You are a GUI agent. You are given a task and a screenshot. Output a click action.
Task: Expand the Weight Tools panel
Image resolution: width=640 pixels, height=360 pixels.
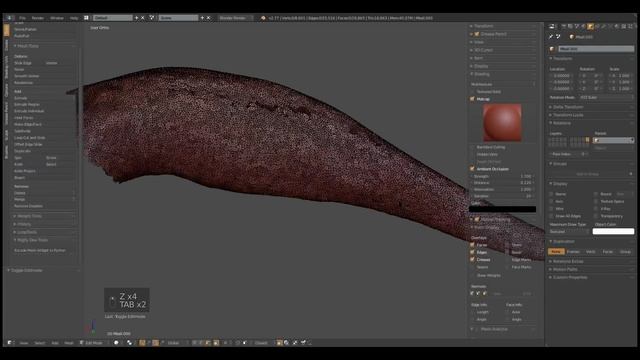pyautogui.click(x=29, y=216)
